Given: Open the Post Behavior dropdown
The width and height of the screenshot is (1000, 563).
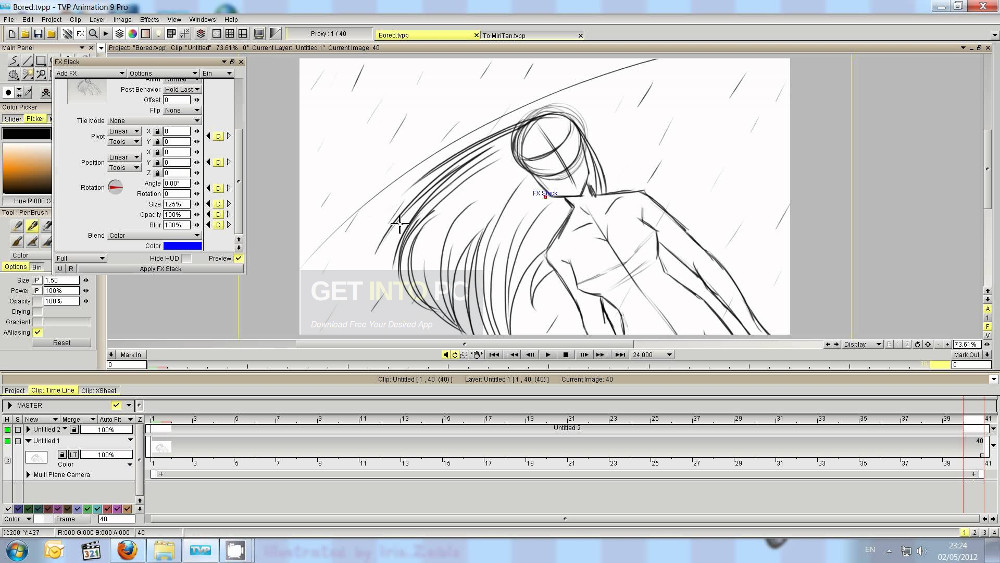Looking at the screenshot, I should pyautogui.click(x=182, y=90).
